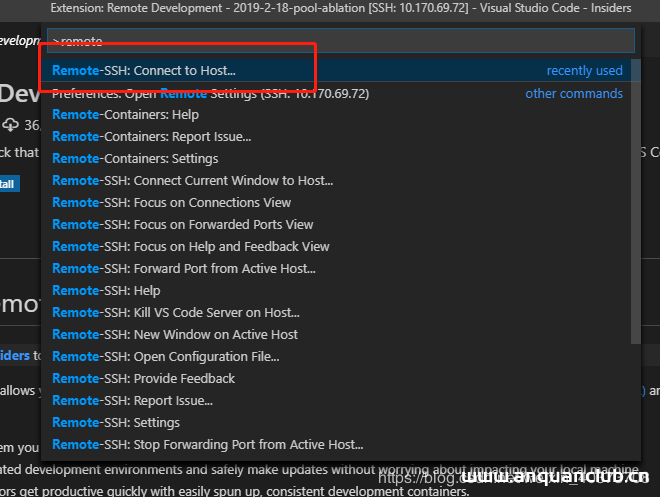Run Remote-SSH: Connect Current Window to Host
The width and height of the screenshot is (660, 497).
click(x=336, y=181)
